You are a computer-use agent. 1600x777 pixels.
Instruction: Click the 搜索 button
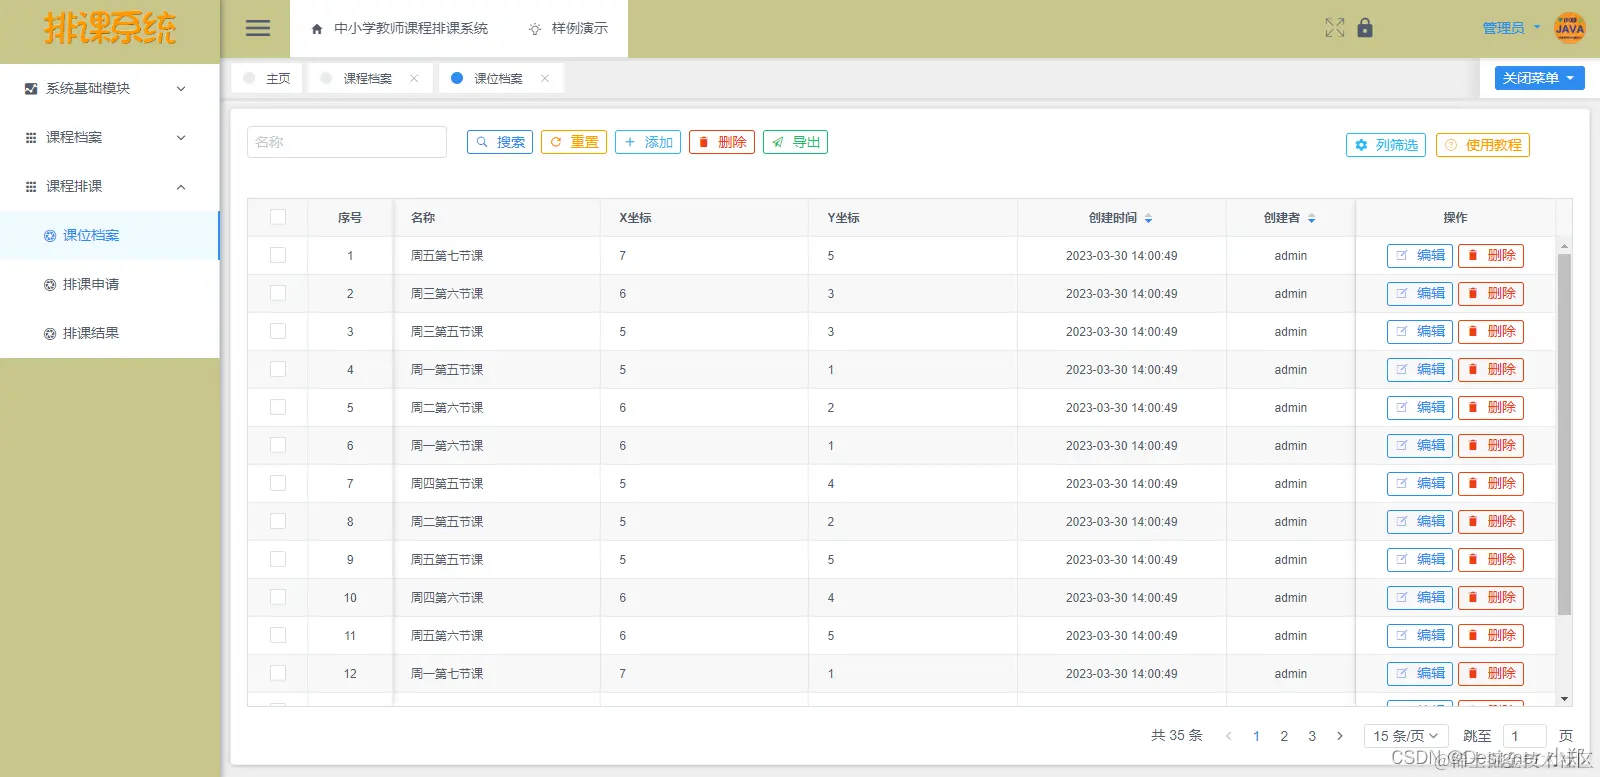(500, 142)
